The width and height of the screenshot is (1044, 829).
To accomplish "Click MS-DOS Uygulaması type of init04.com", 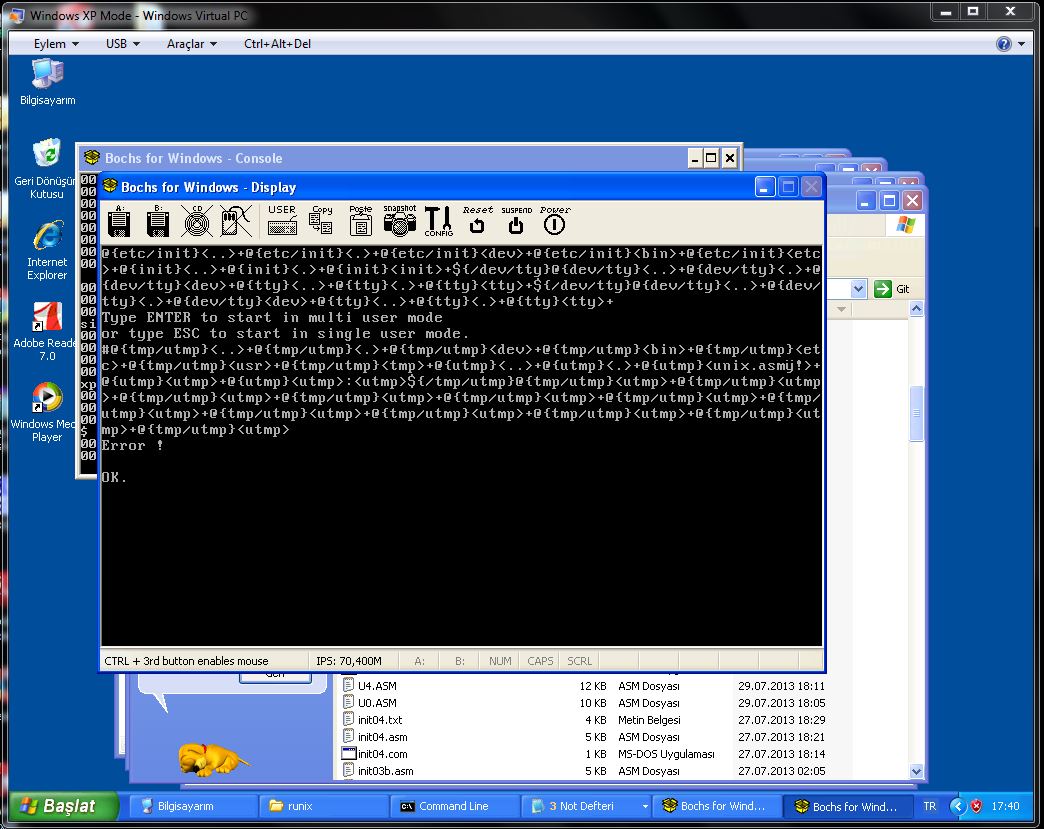I will [x=666, y=754].
